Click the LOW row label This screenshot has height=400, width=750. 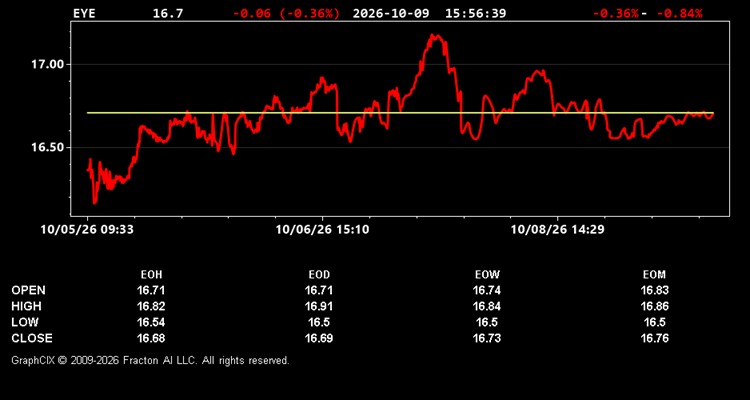(x=25, y=322)
